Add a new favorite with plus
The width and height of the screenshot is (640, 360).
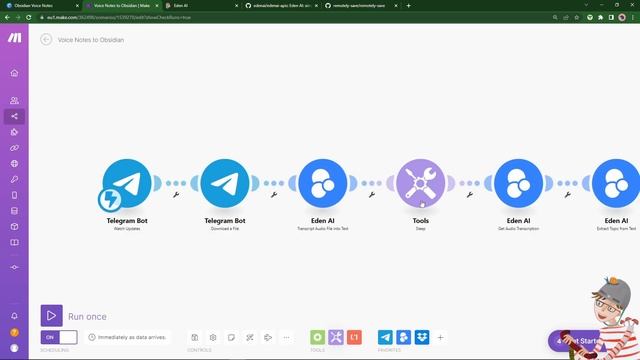point(440,337)
